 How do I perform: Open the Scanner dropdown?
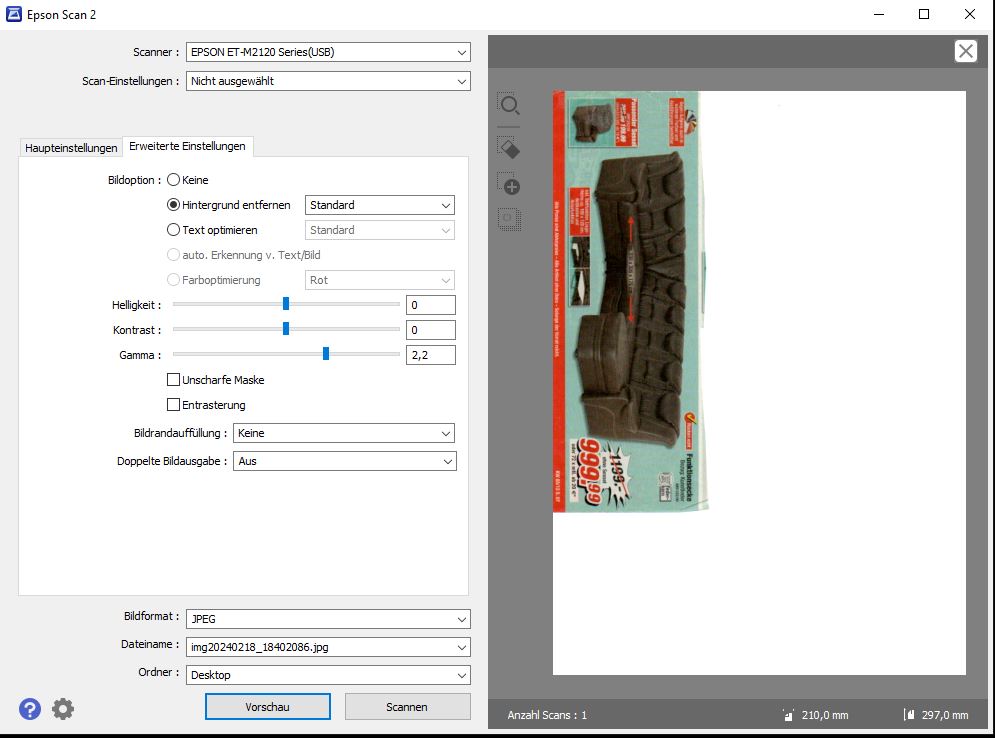328,52
